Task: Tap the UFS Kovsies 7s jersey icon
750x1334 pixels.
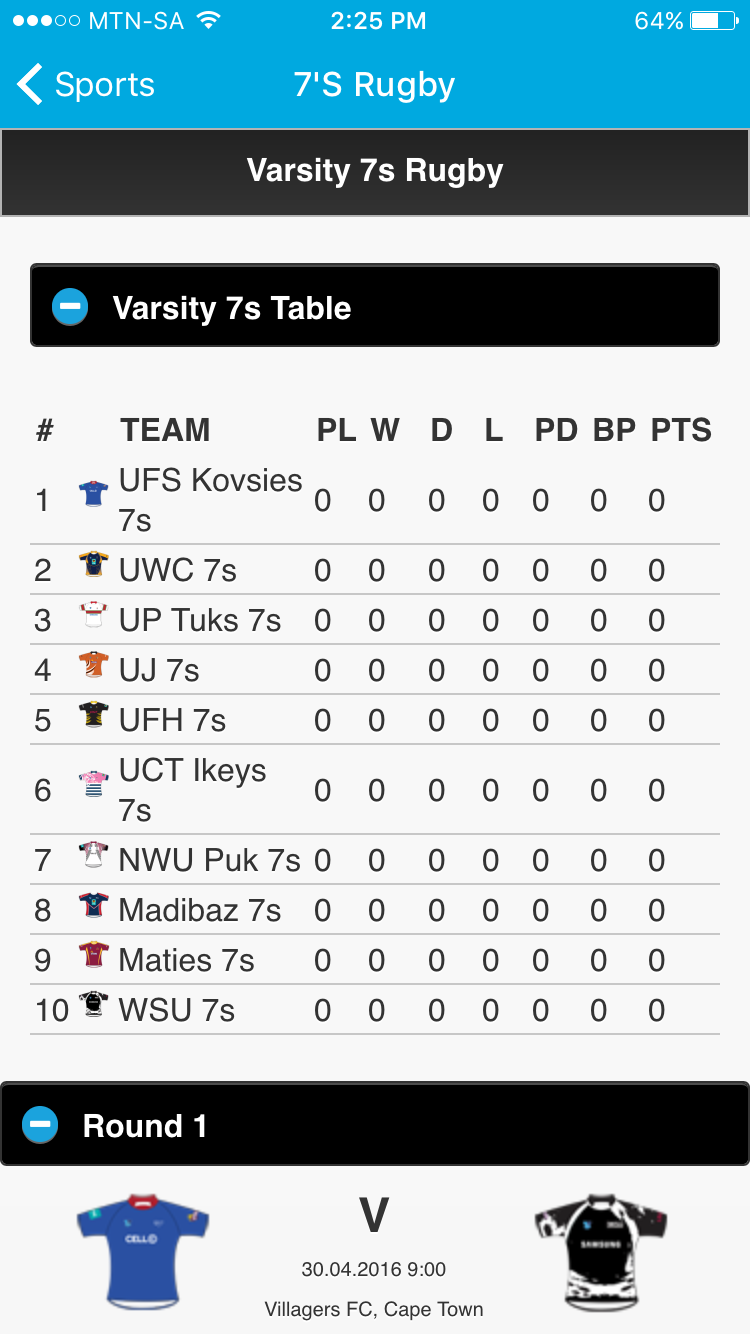Action: click(93, 493)
